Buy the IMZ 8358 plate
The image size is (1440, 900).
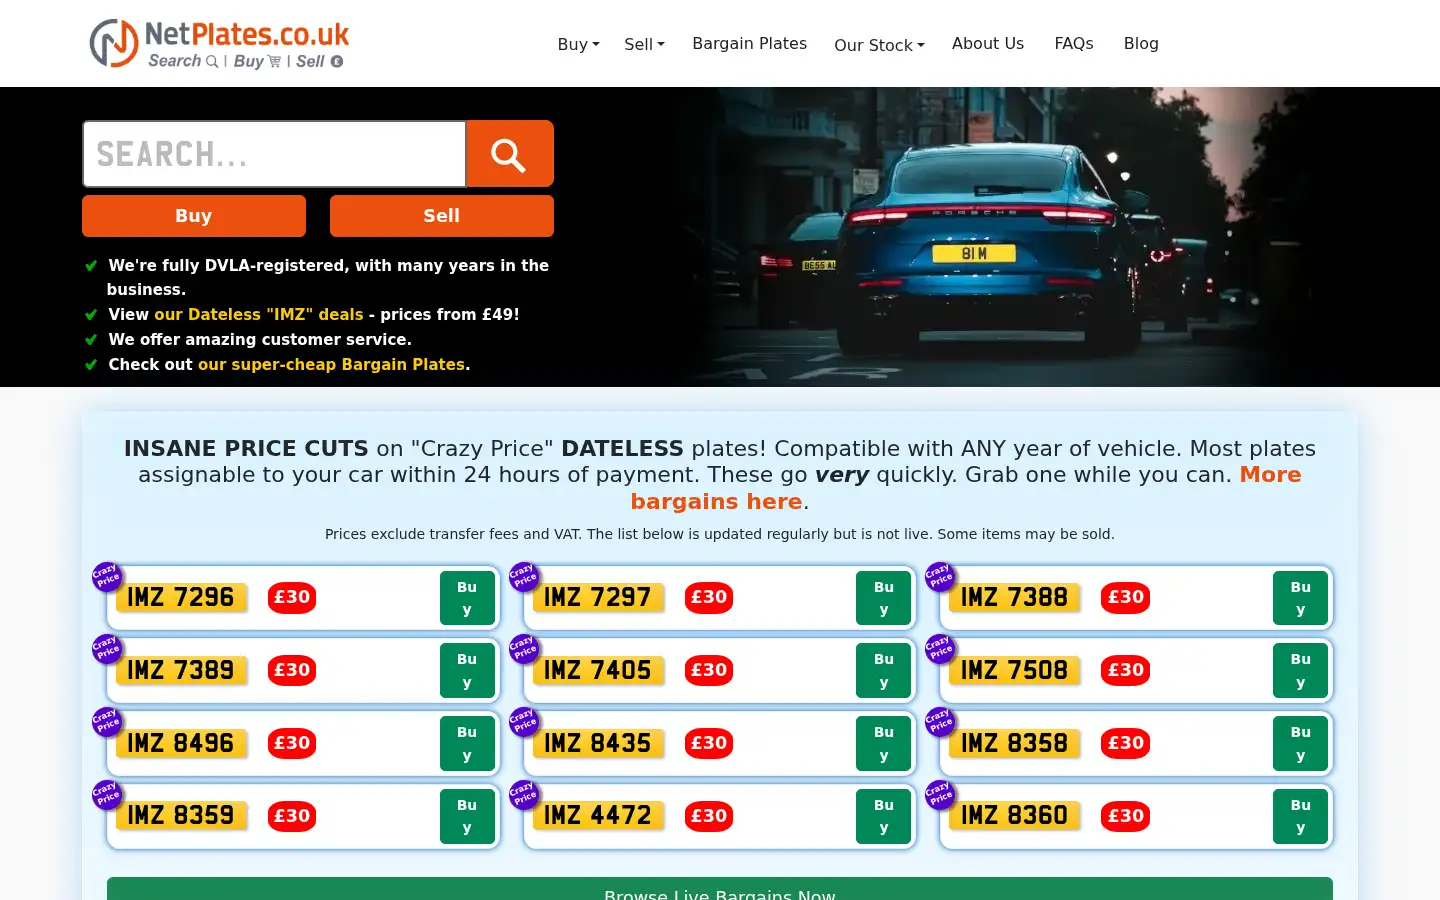(x=1300, y=743)
